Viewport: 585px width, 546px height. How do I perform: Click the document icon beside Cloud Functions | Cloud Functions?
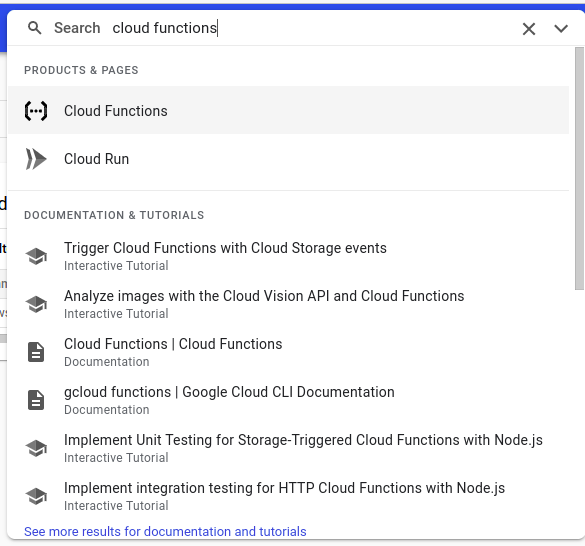pos(36,352)
